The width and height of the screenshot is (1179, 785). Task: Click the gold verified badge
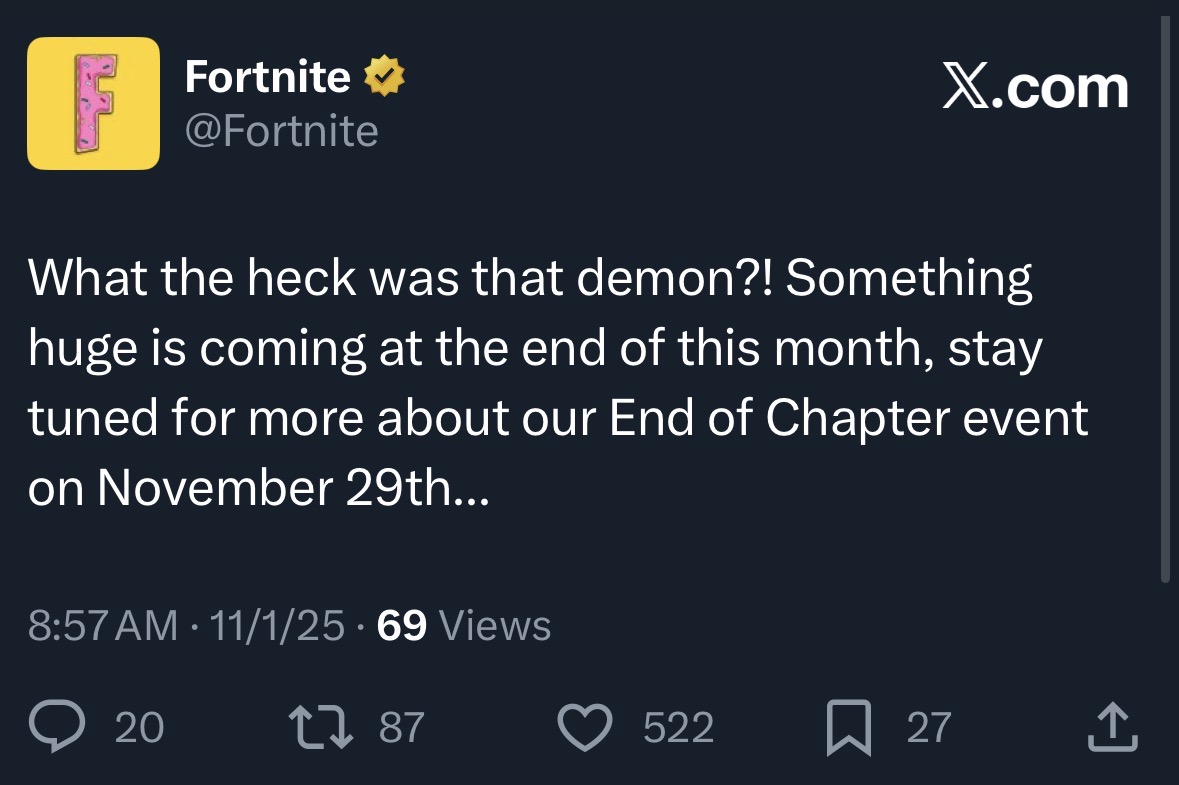[384, 75]
